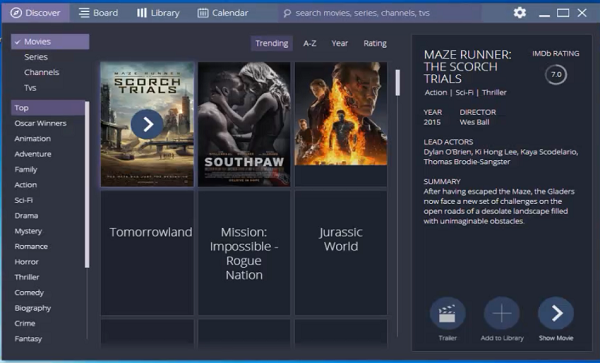Screen dimensions: 600x363
Task: Click the Trailer clapperboard icon
Action: [447, 313]
